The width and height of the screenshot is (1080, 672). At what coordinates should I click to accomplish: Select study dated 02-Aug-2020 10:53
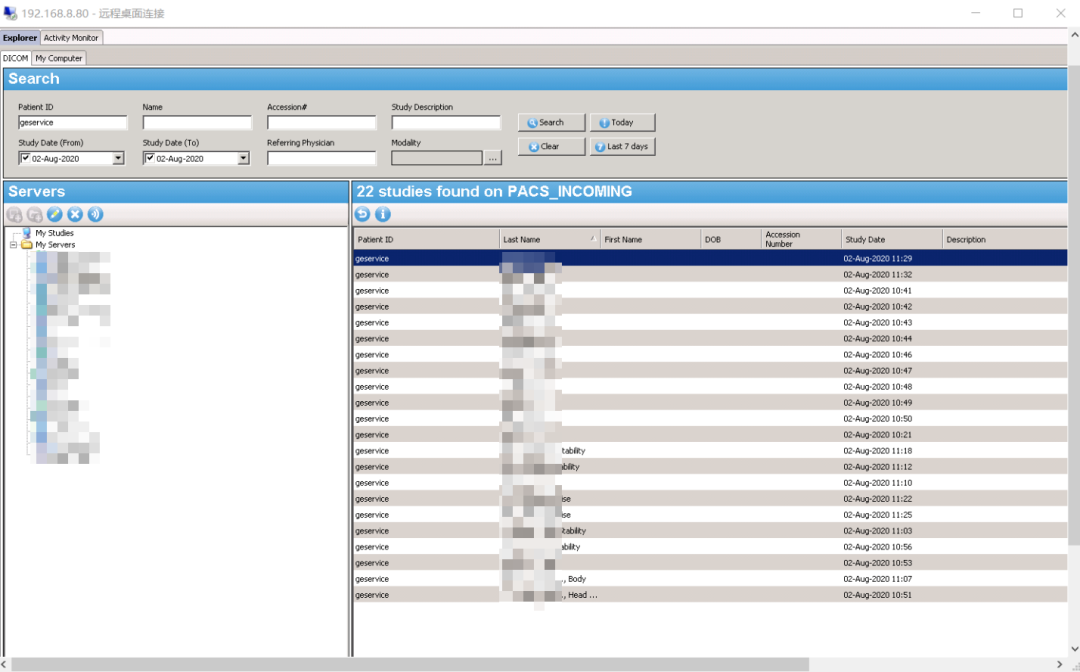point(710,563)
